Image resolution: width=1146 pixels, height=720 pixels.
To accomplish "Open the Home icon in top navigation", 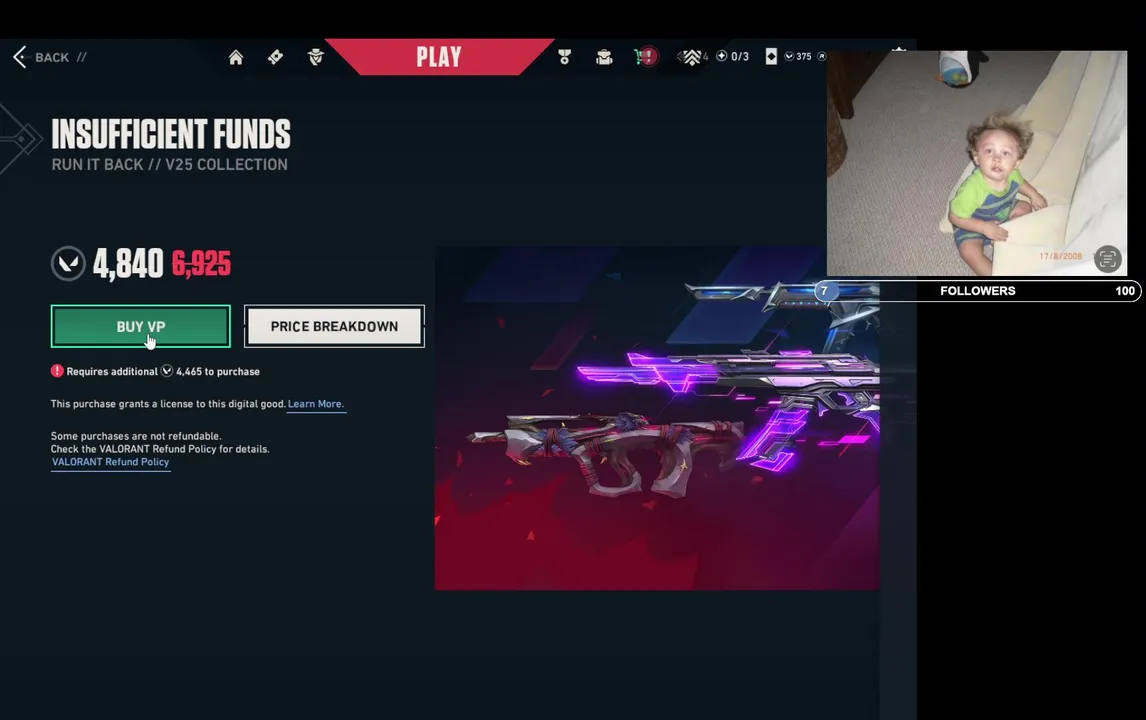I will click(235, 57).
